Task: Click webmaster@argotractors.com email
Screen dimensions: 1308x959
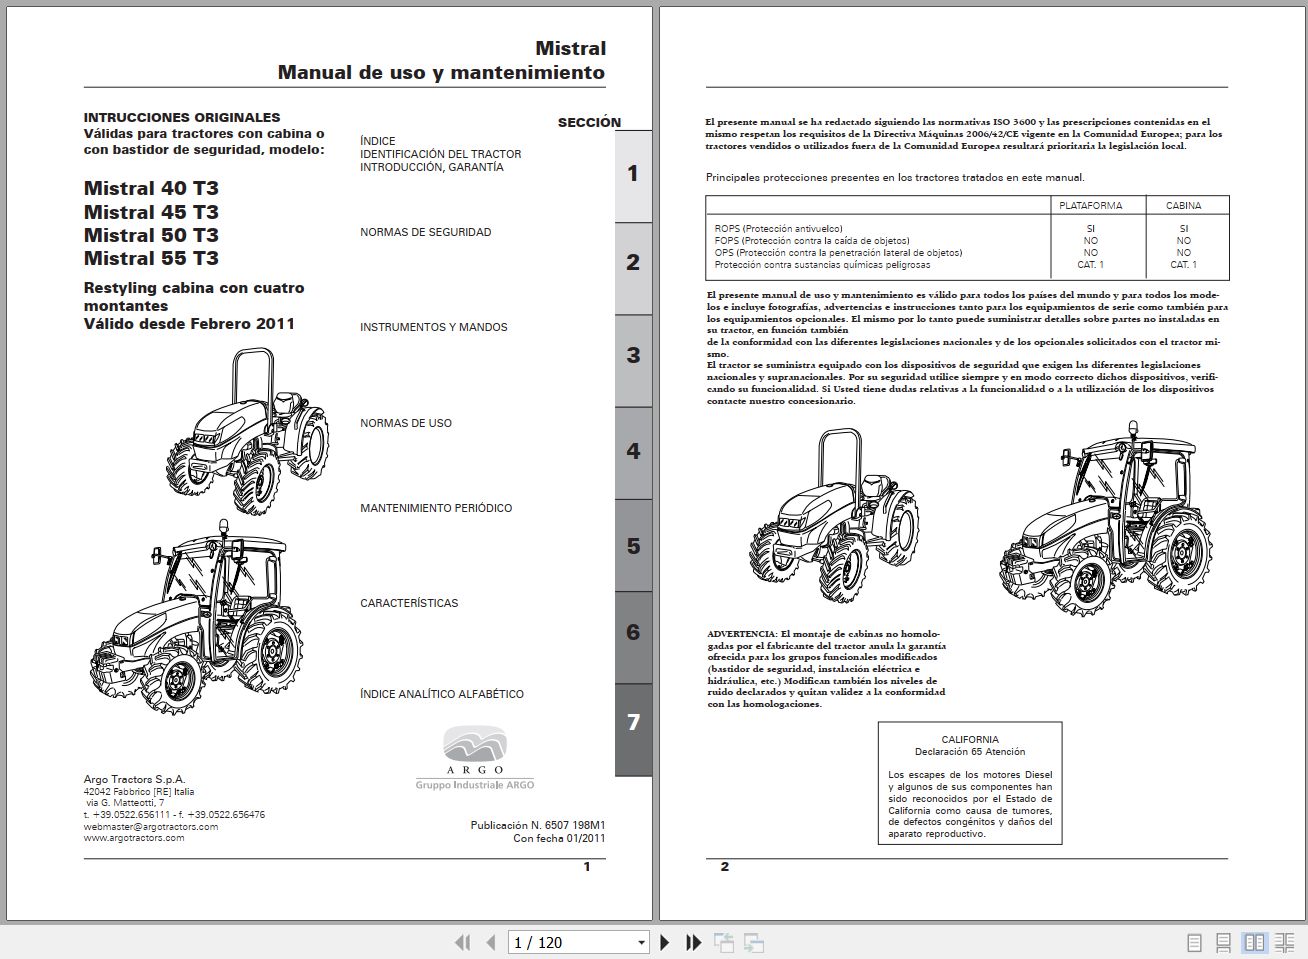Action: pyautogui.click(x=151, y=827)
